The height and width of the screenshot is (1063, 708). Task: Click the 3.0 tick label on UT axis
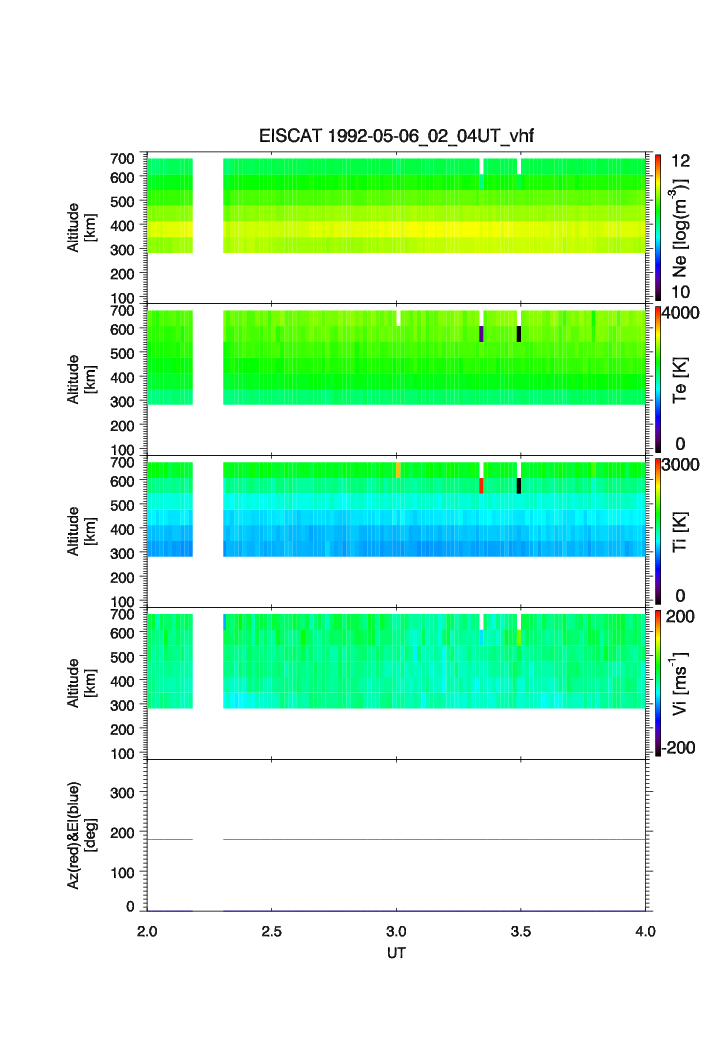397,931
